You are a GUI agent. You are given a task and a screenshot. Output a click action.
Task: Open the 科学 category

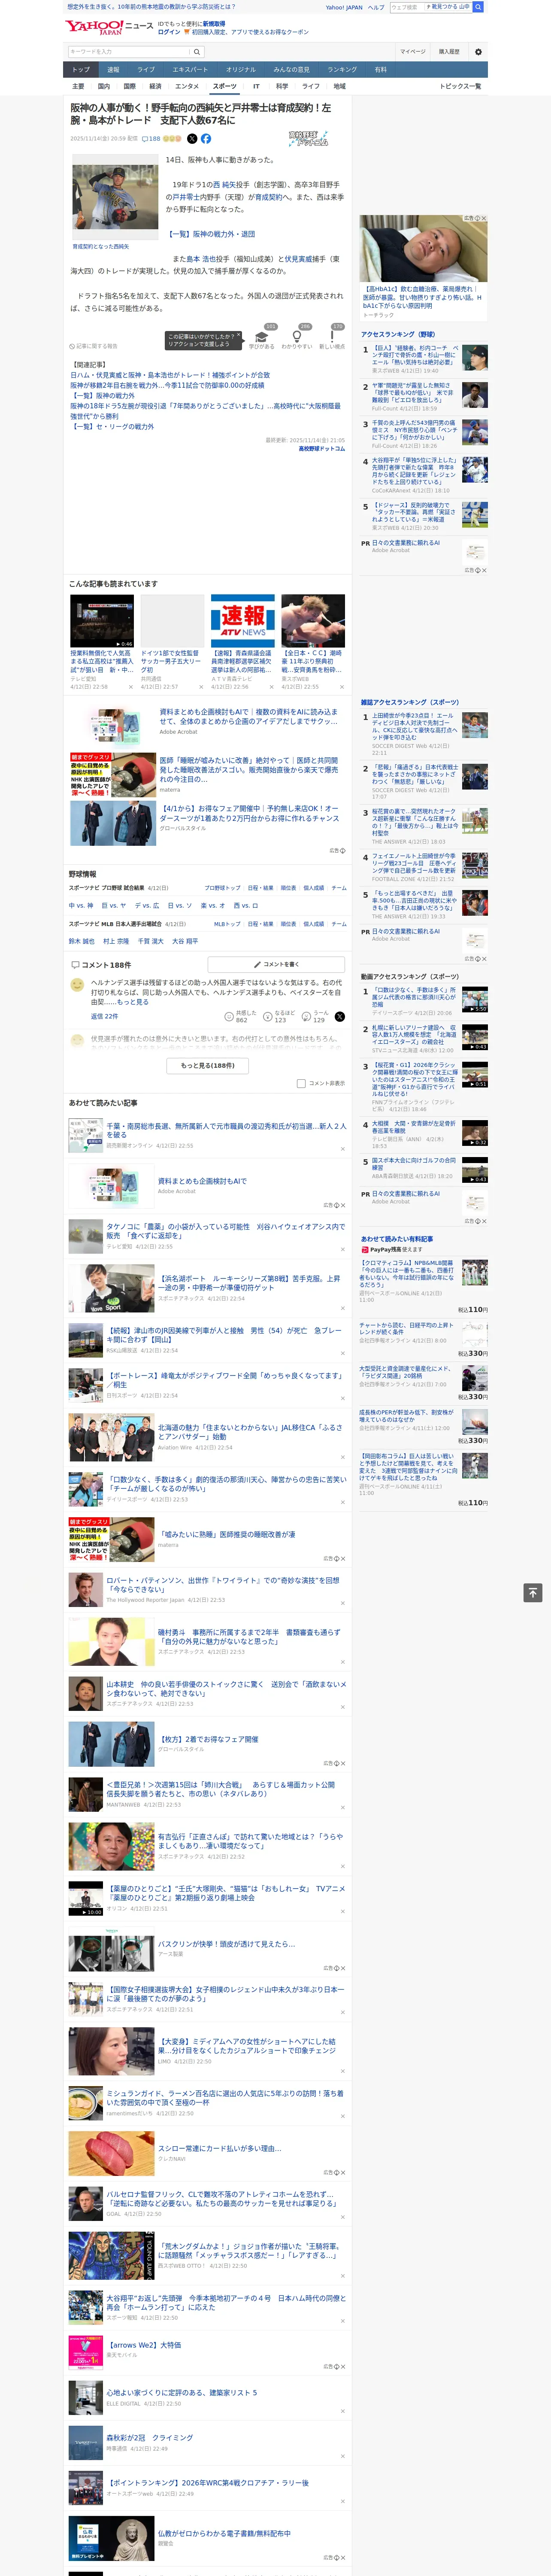pyautogui.click(x=282, y=86)
